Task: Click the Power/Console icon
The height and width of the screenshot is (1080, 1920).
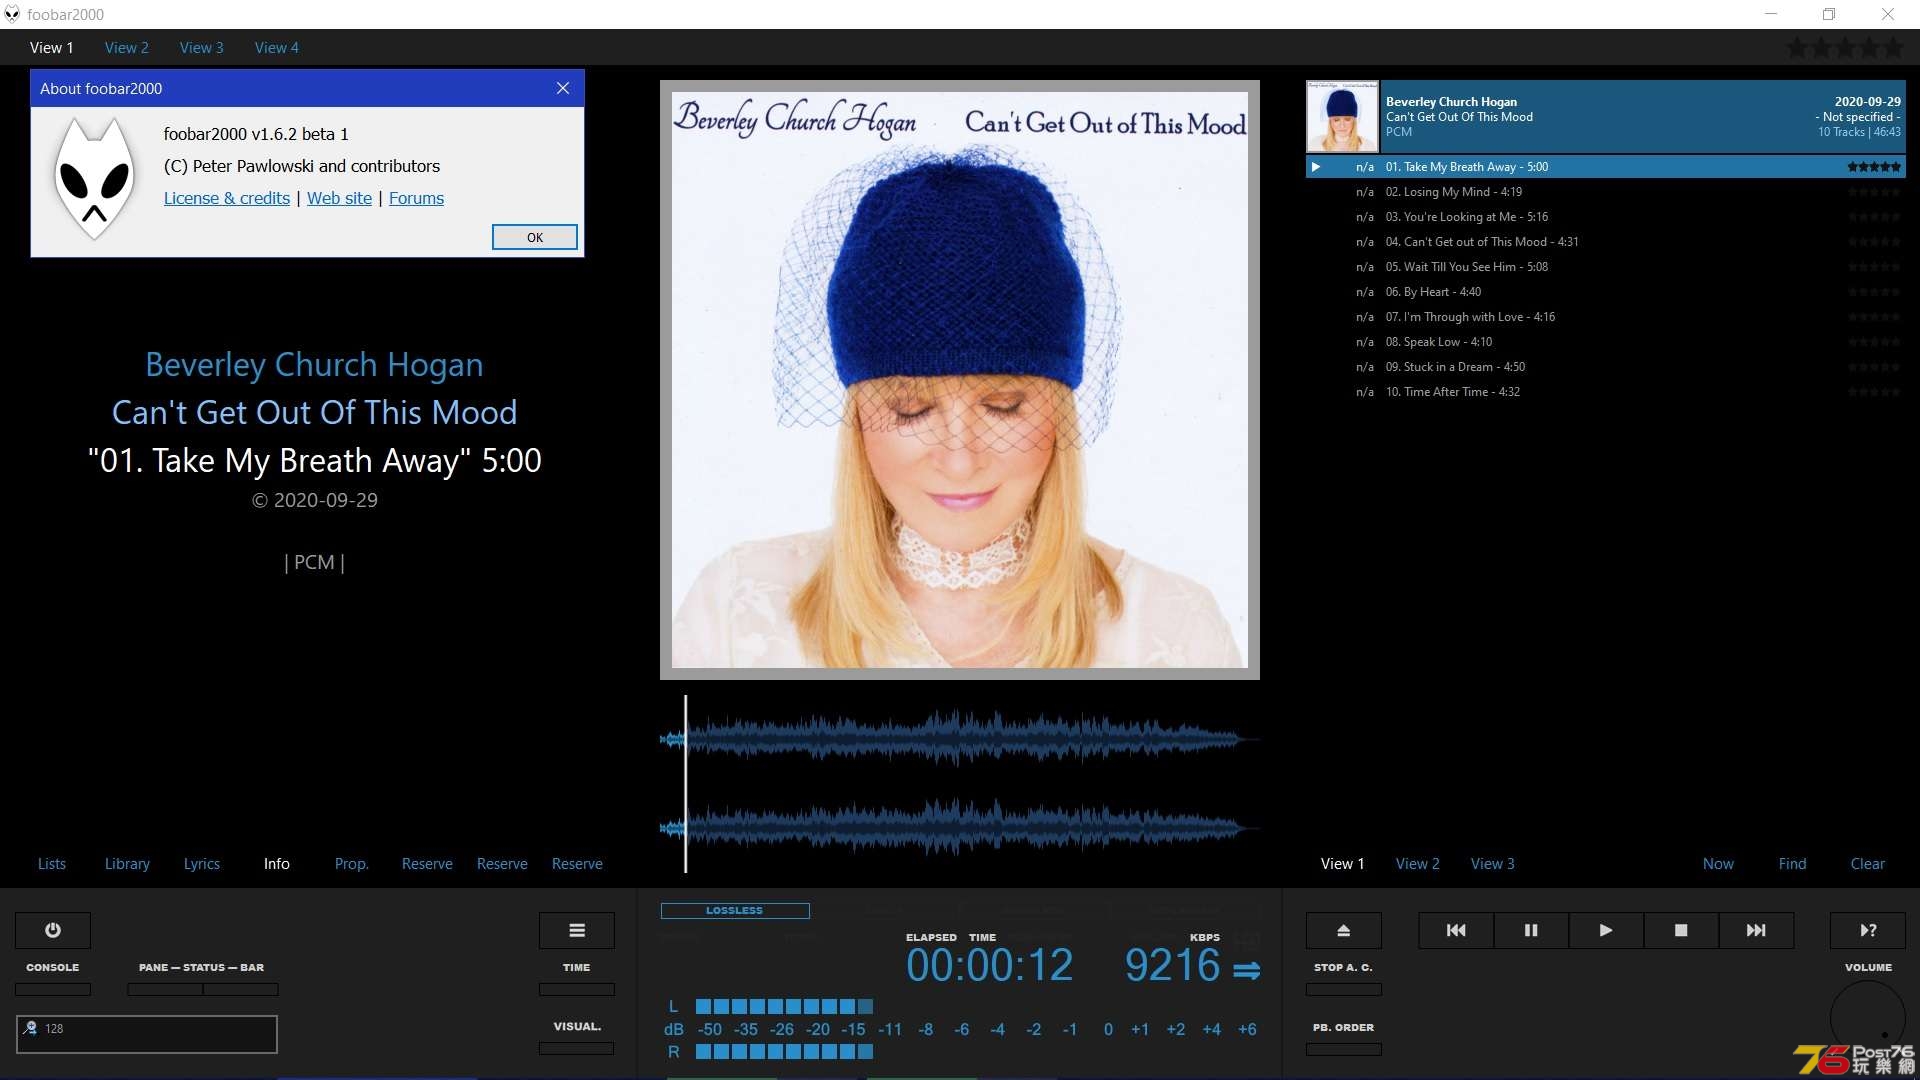Action: (x=53, y=930)
